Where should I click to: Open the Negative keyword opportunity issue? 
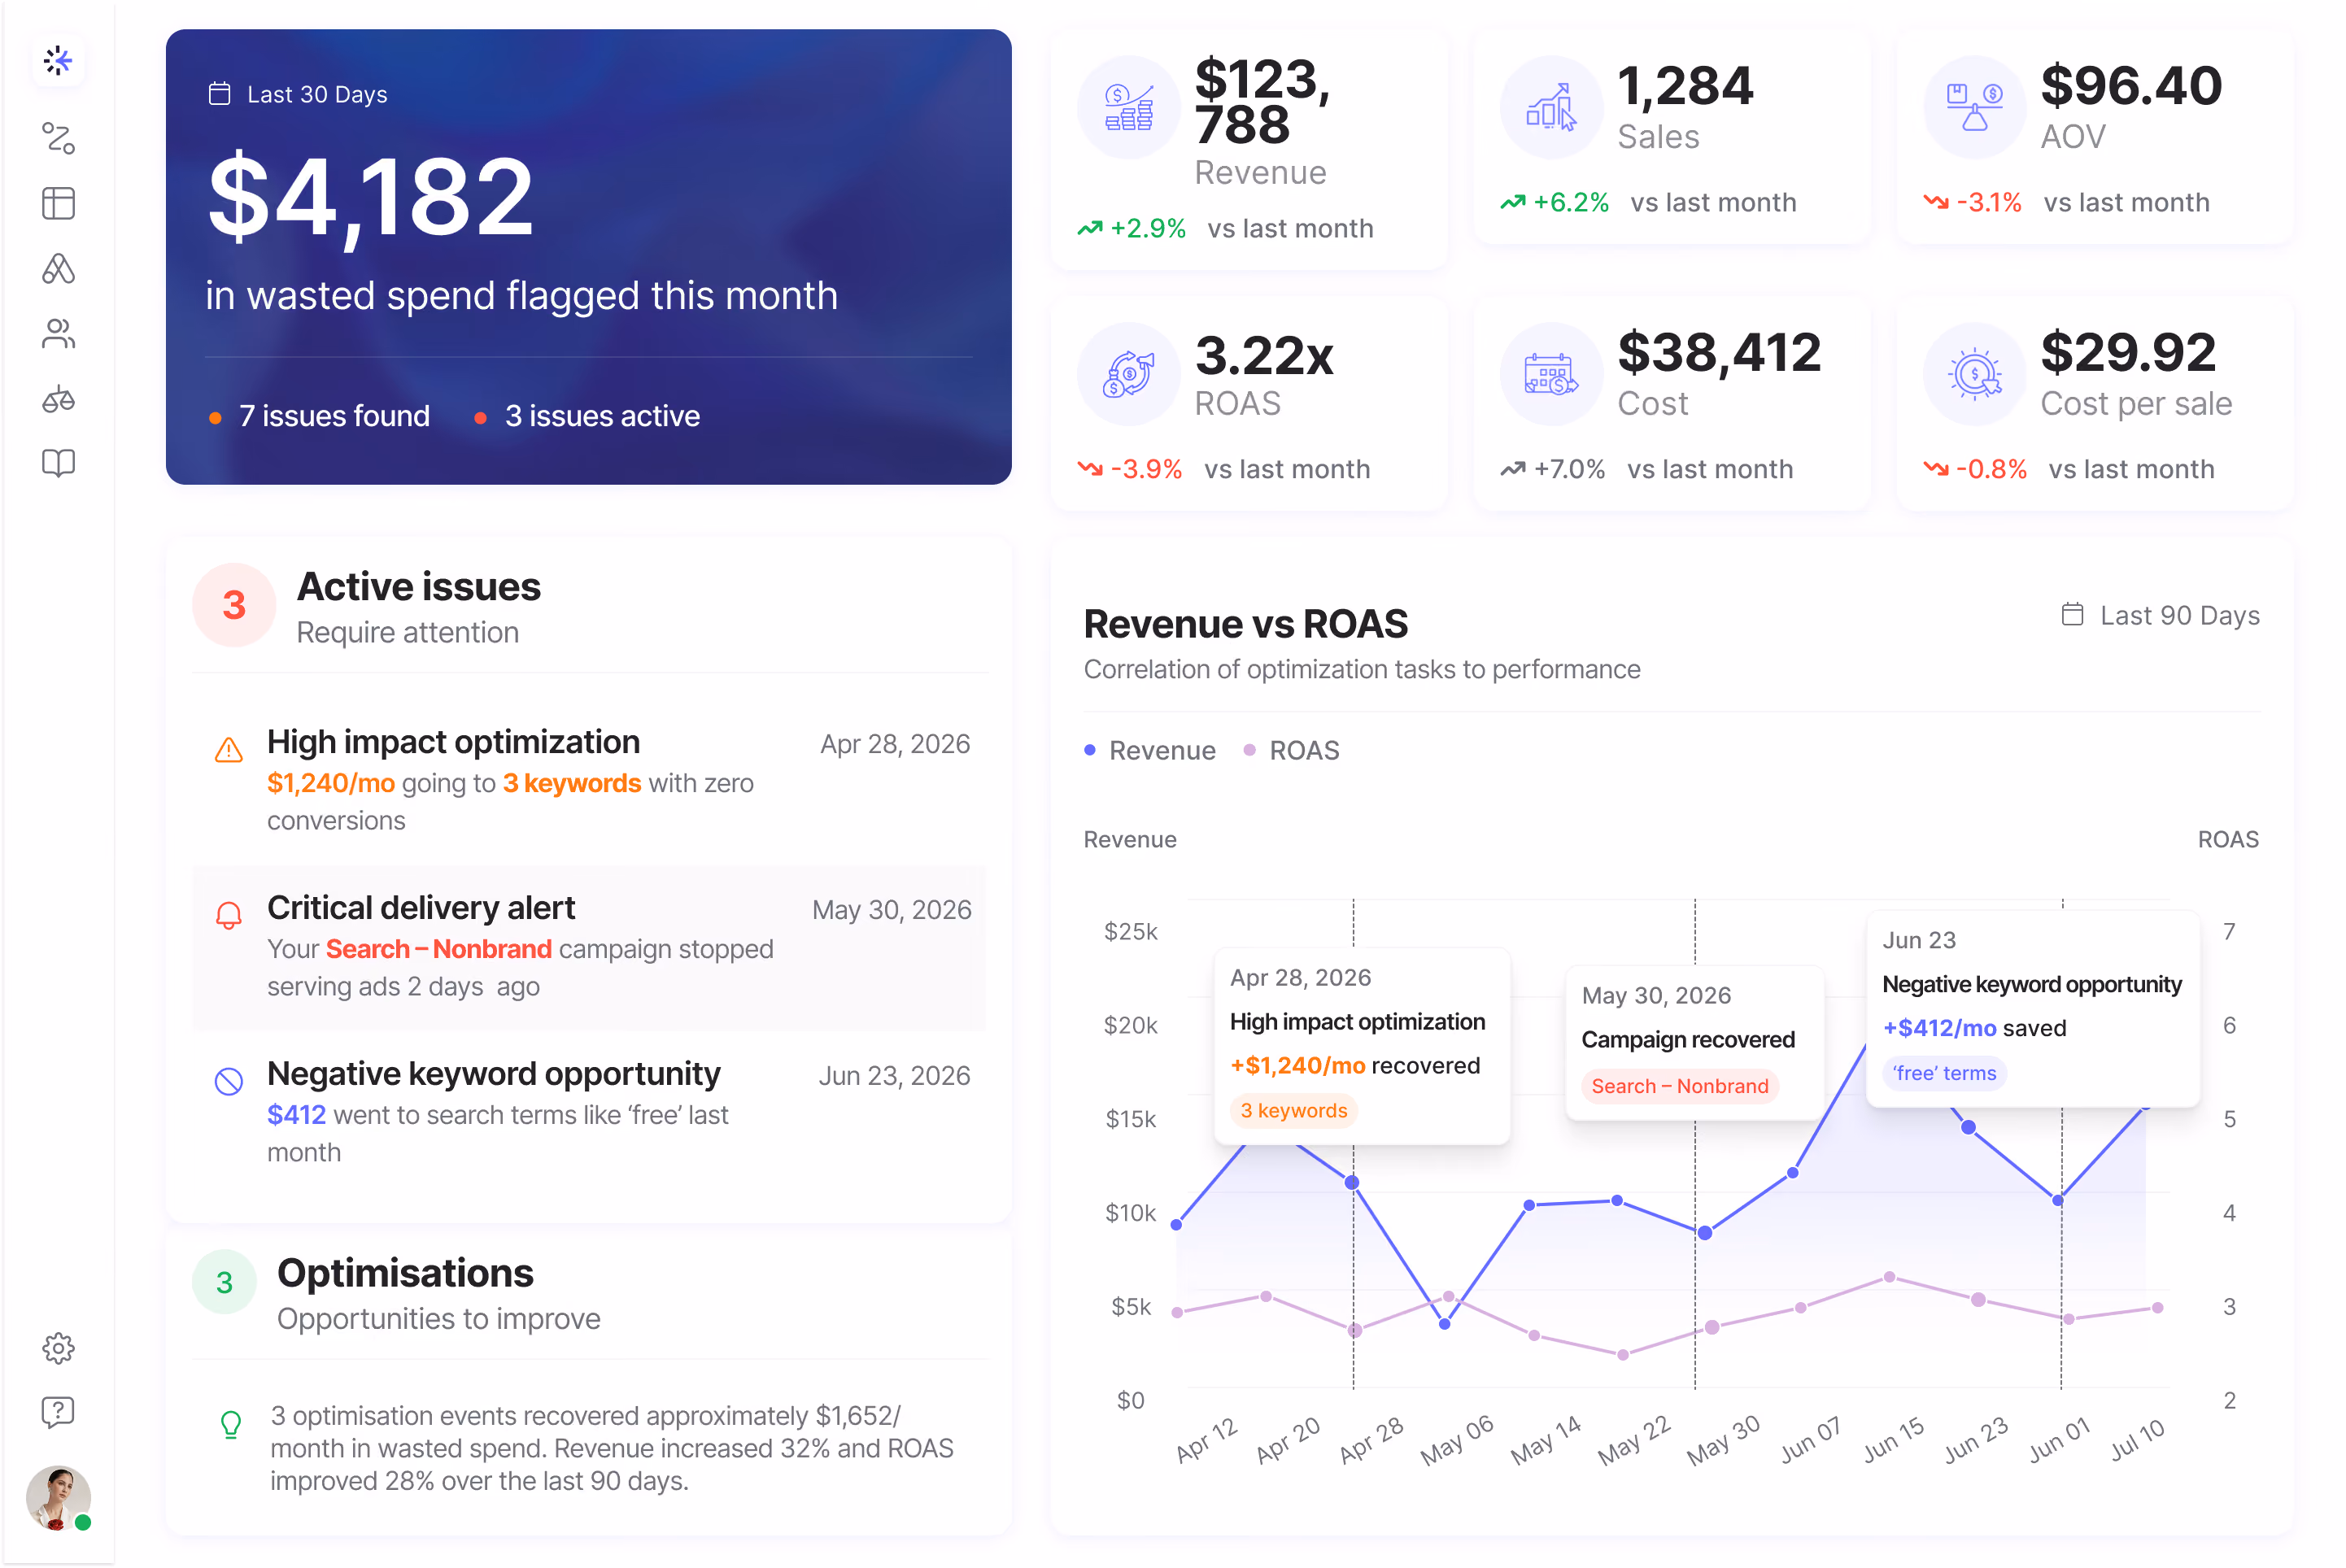point(589,1113)
